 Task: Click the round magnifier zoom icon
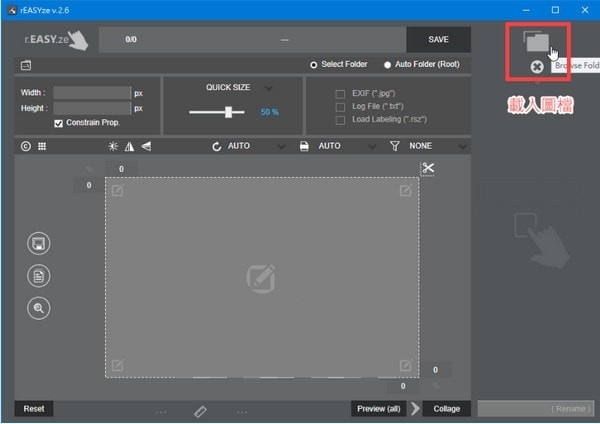(x=39, y=308)
